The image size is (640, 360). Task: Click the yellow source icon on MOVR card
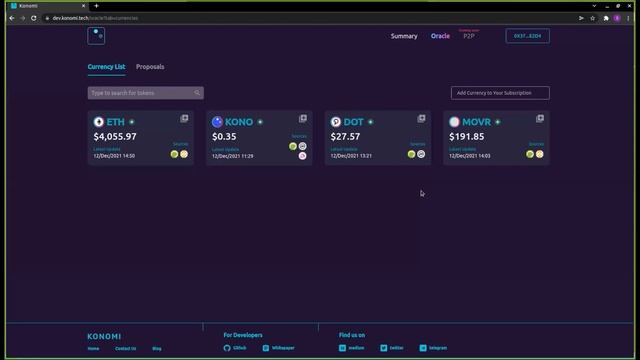(x=540, y=154)
